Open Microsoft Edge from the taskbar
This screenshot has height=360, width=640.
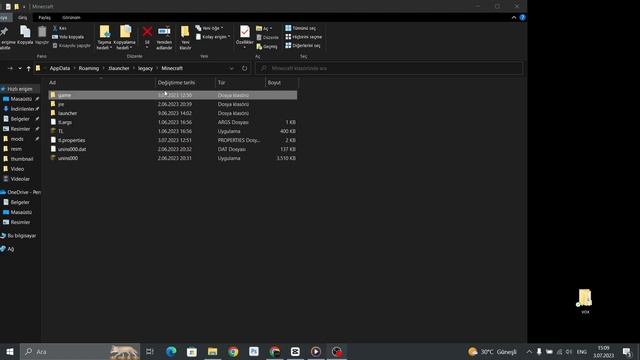tap(171, 351)
